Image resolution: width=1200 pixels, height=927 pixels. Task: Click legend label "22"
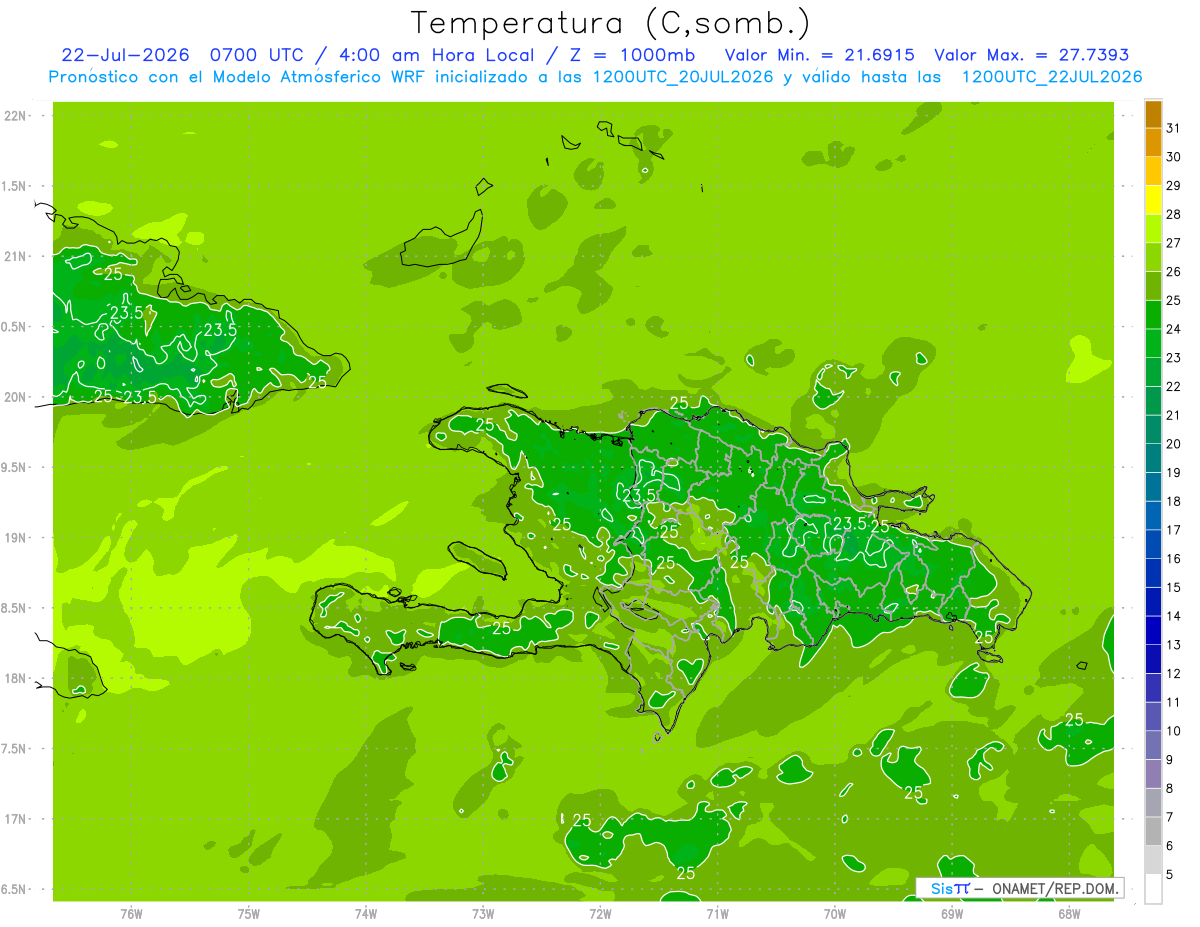[x=1174, y=387]
